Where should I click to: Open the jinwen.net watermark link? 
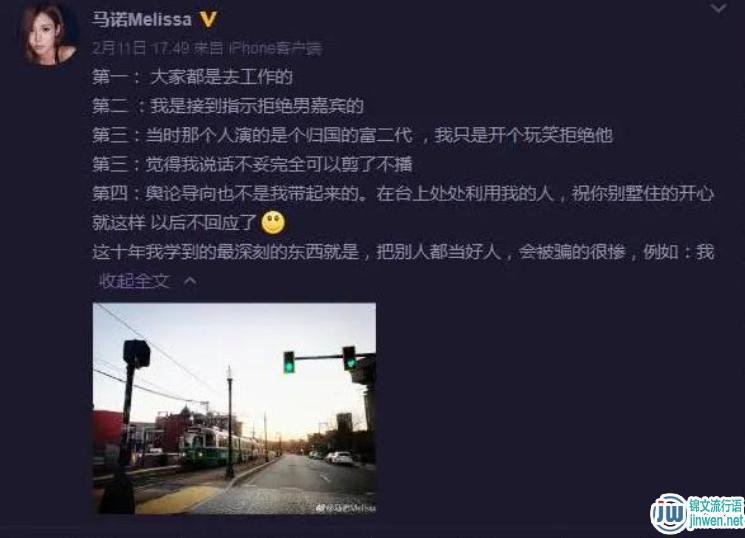tap(716, 521)
